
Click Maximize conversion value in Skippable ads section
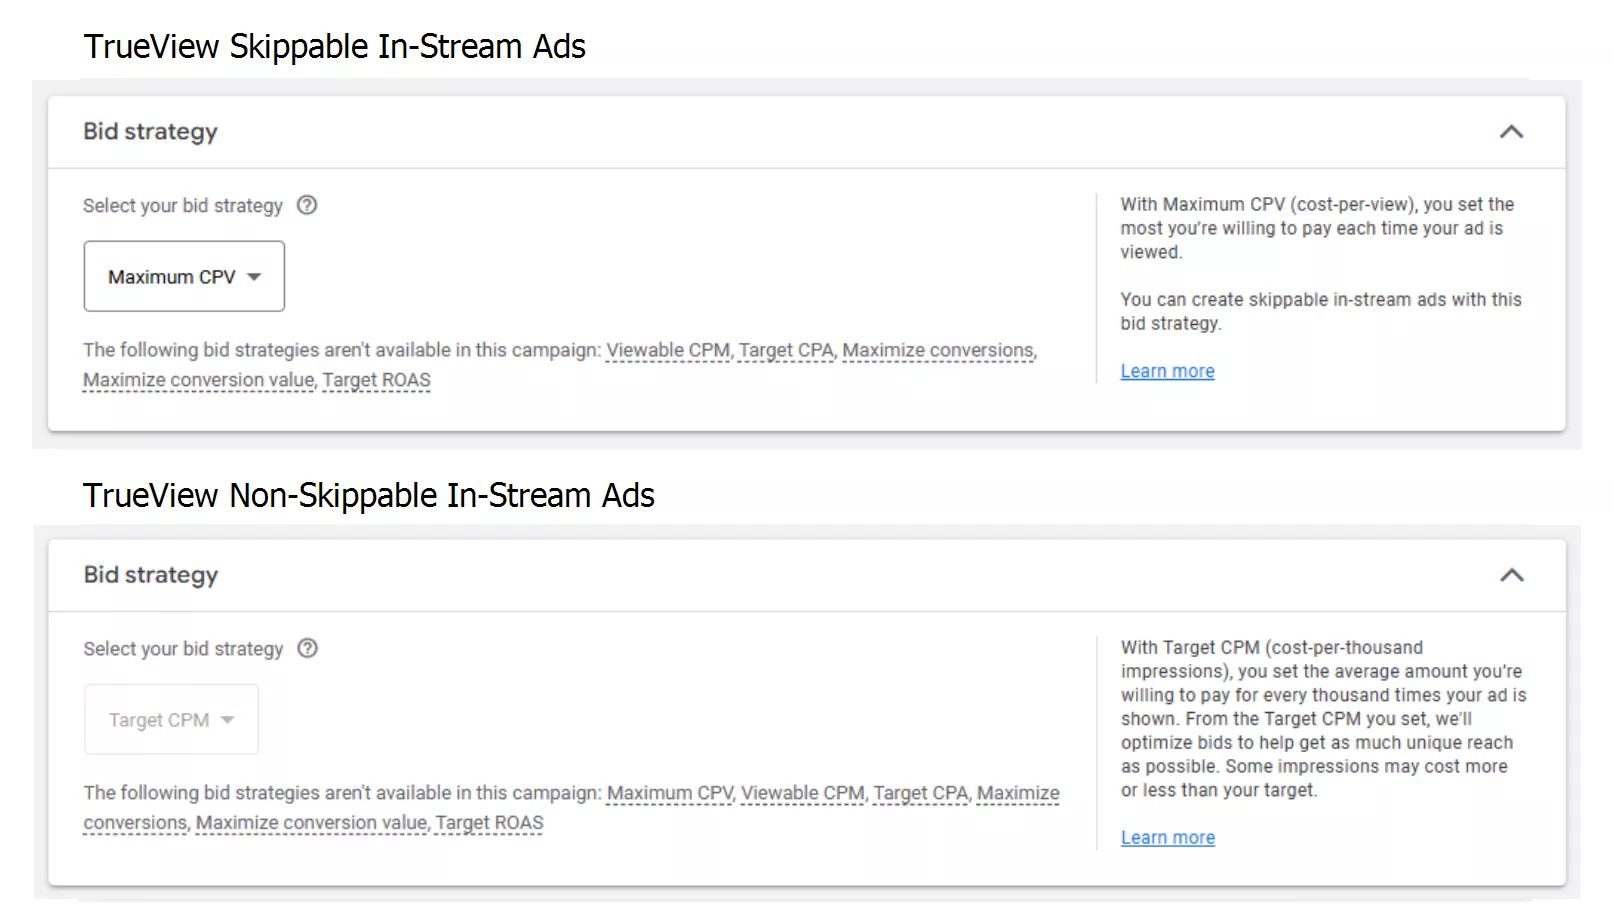point(198,380)
